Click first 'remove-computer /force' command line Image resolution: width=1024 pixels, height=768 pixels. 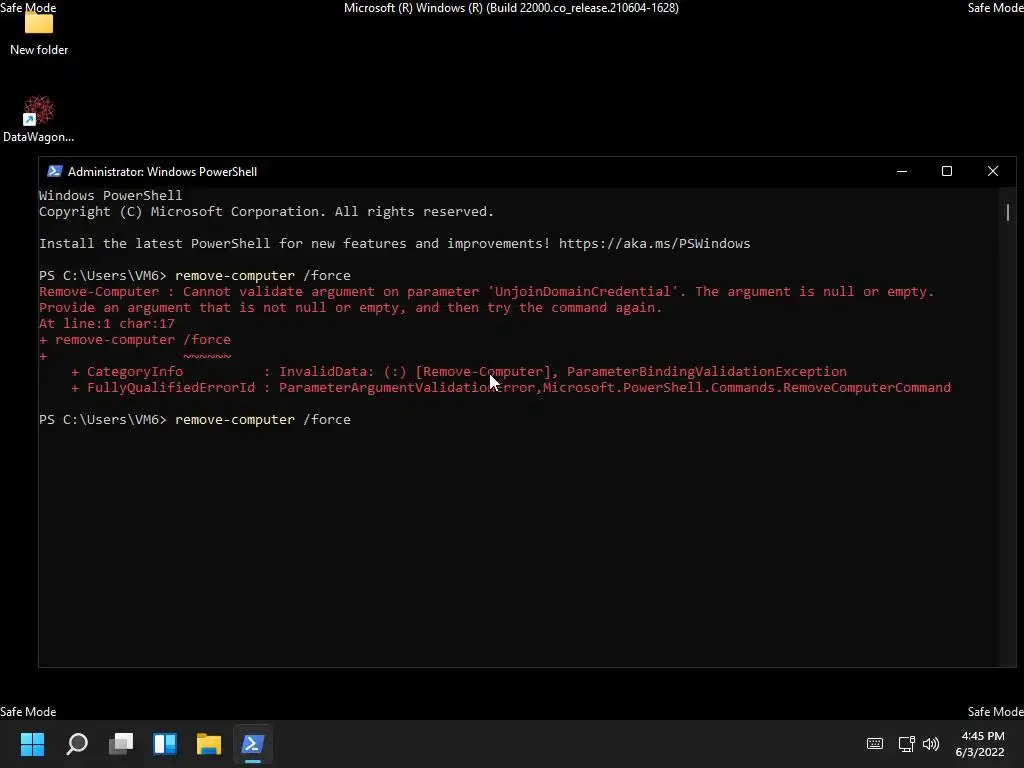point(263,276)
